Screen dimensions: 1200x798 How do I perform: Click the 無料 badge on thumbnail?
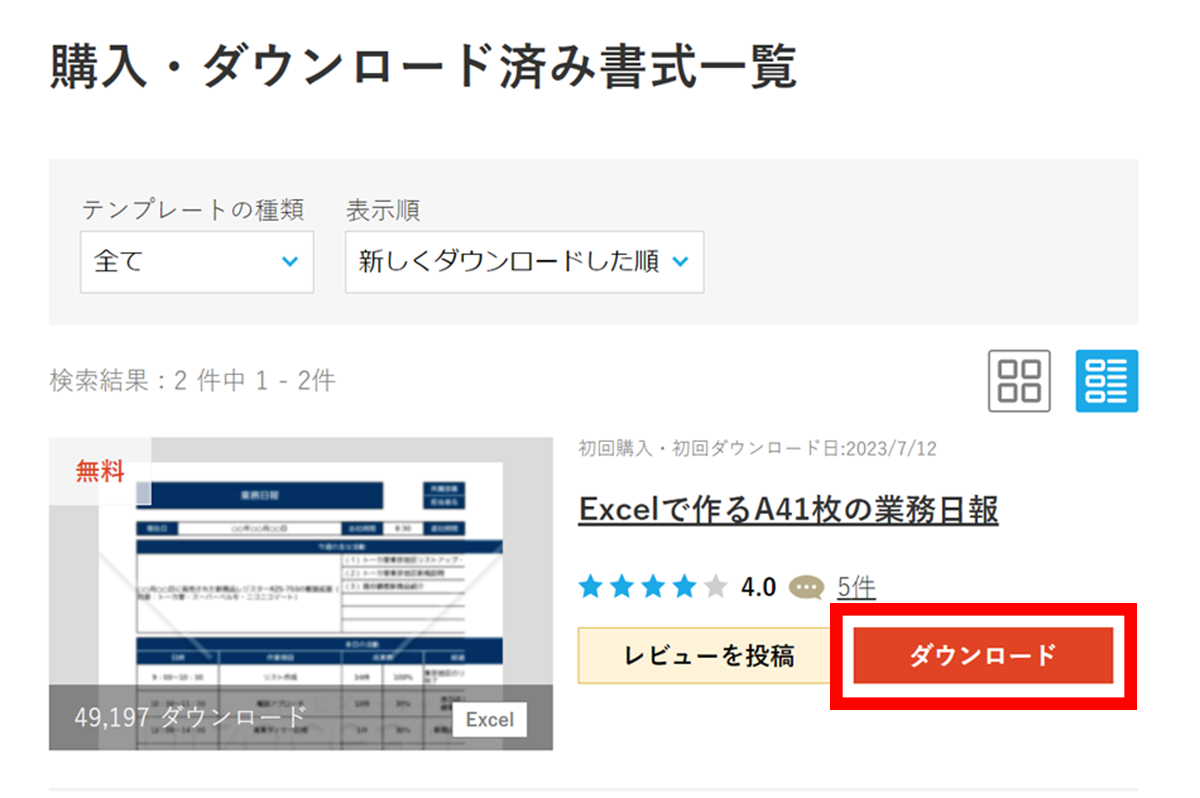(100, 470)
